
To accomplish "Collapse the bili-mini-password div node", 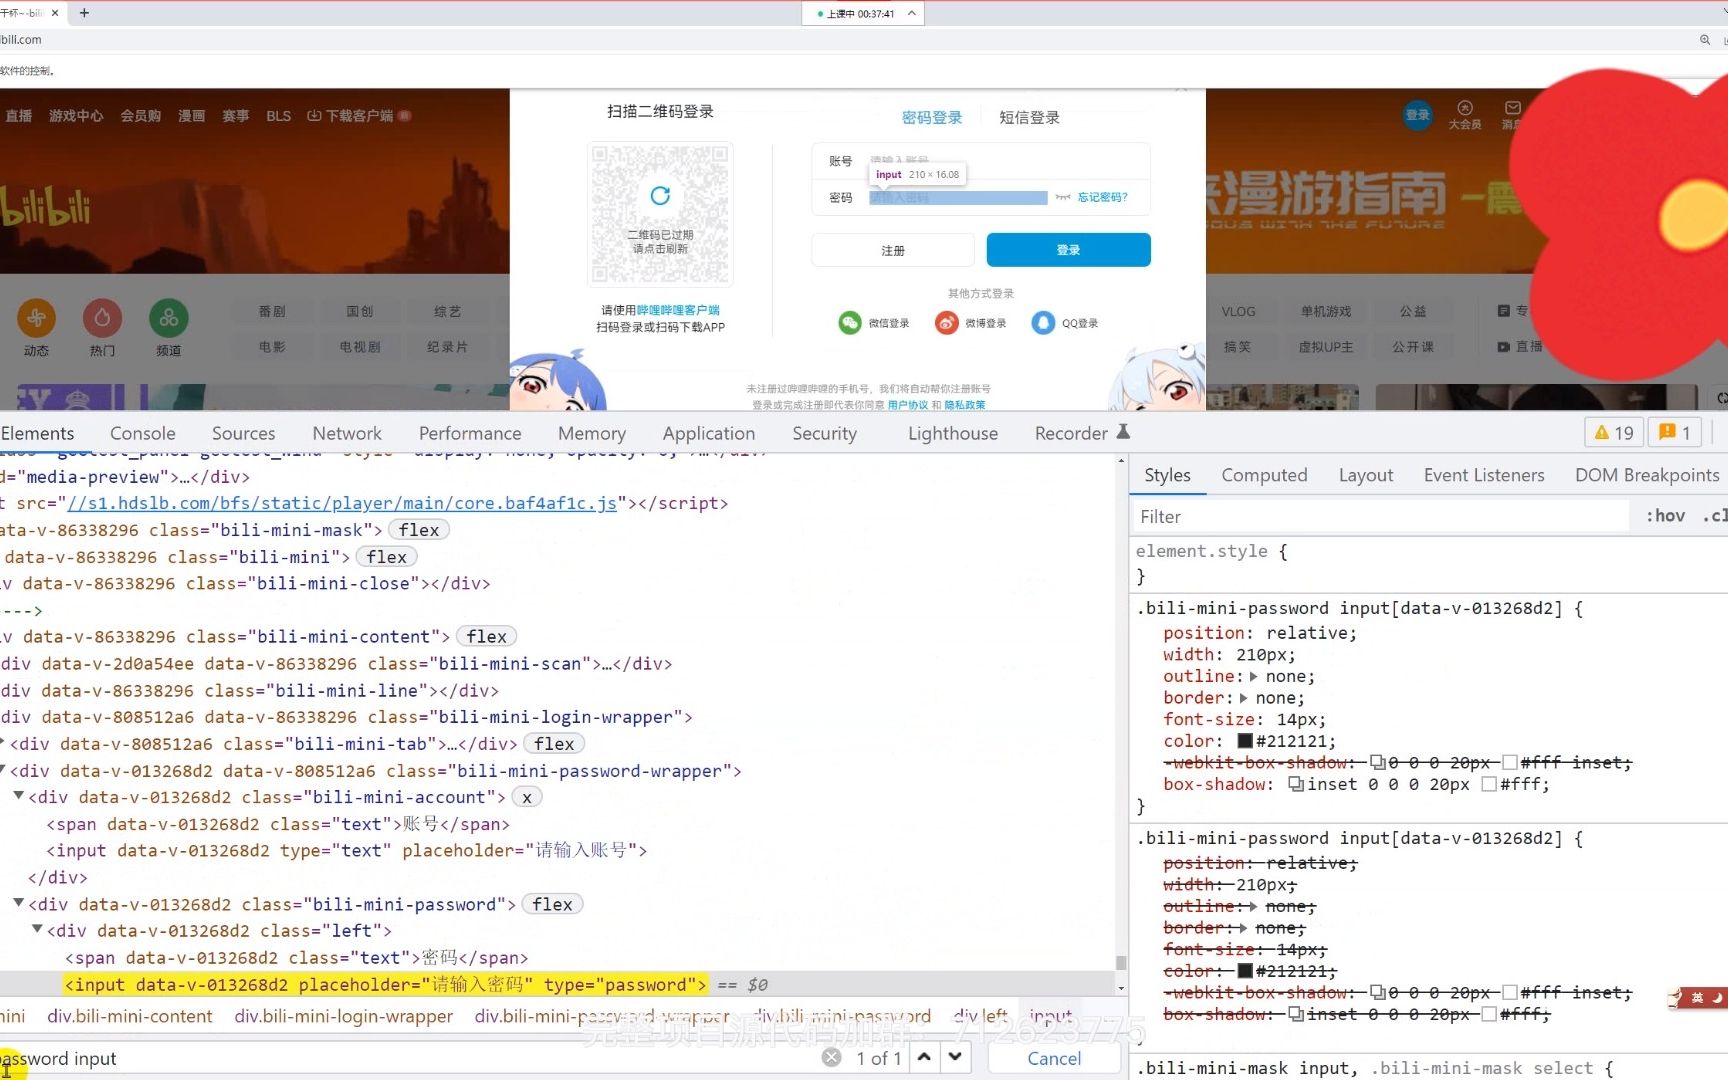I will (x=19, y=903).
